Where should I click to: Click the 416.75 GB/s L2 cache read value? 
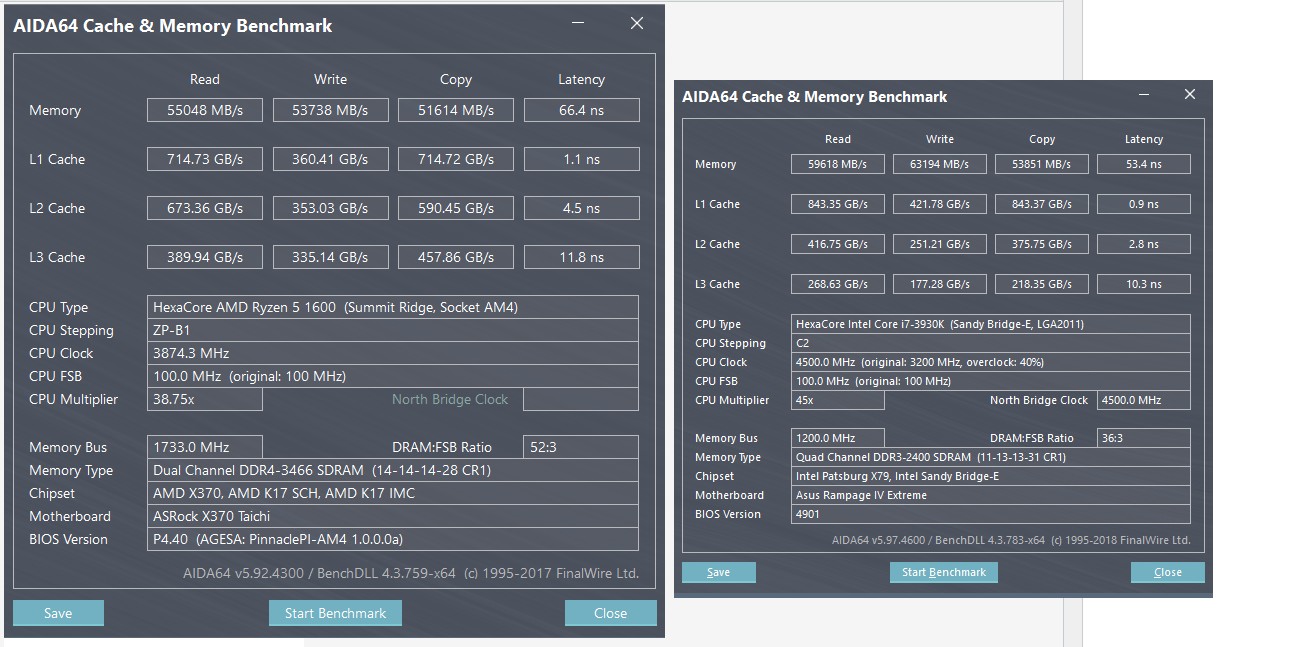(837, 244)
